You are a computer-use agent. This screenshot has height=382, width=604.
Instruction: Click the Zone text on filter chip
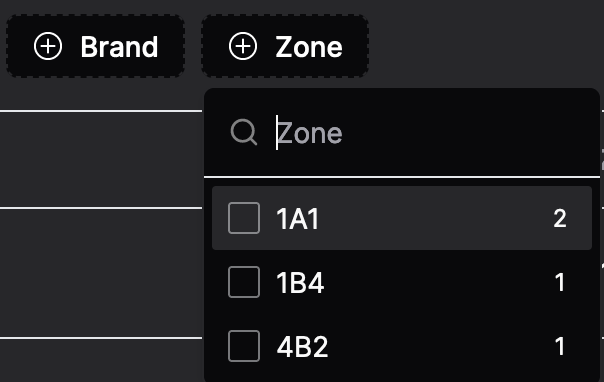coord(309,47)
